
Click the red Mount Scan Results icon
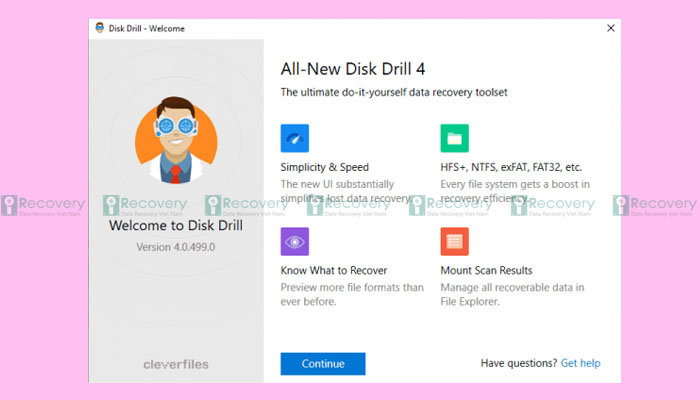pos(454,242)
